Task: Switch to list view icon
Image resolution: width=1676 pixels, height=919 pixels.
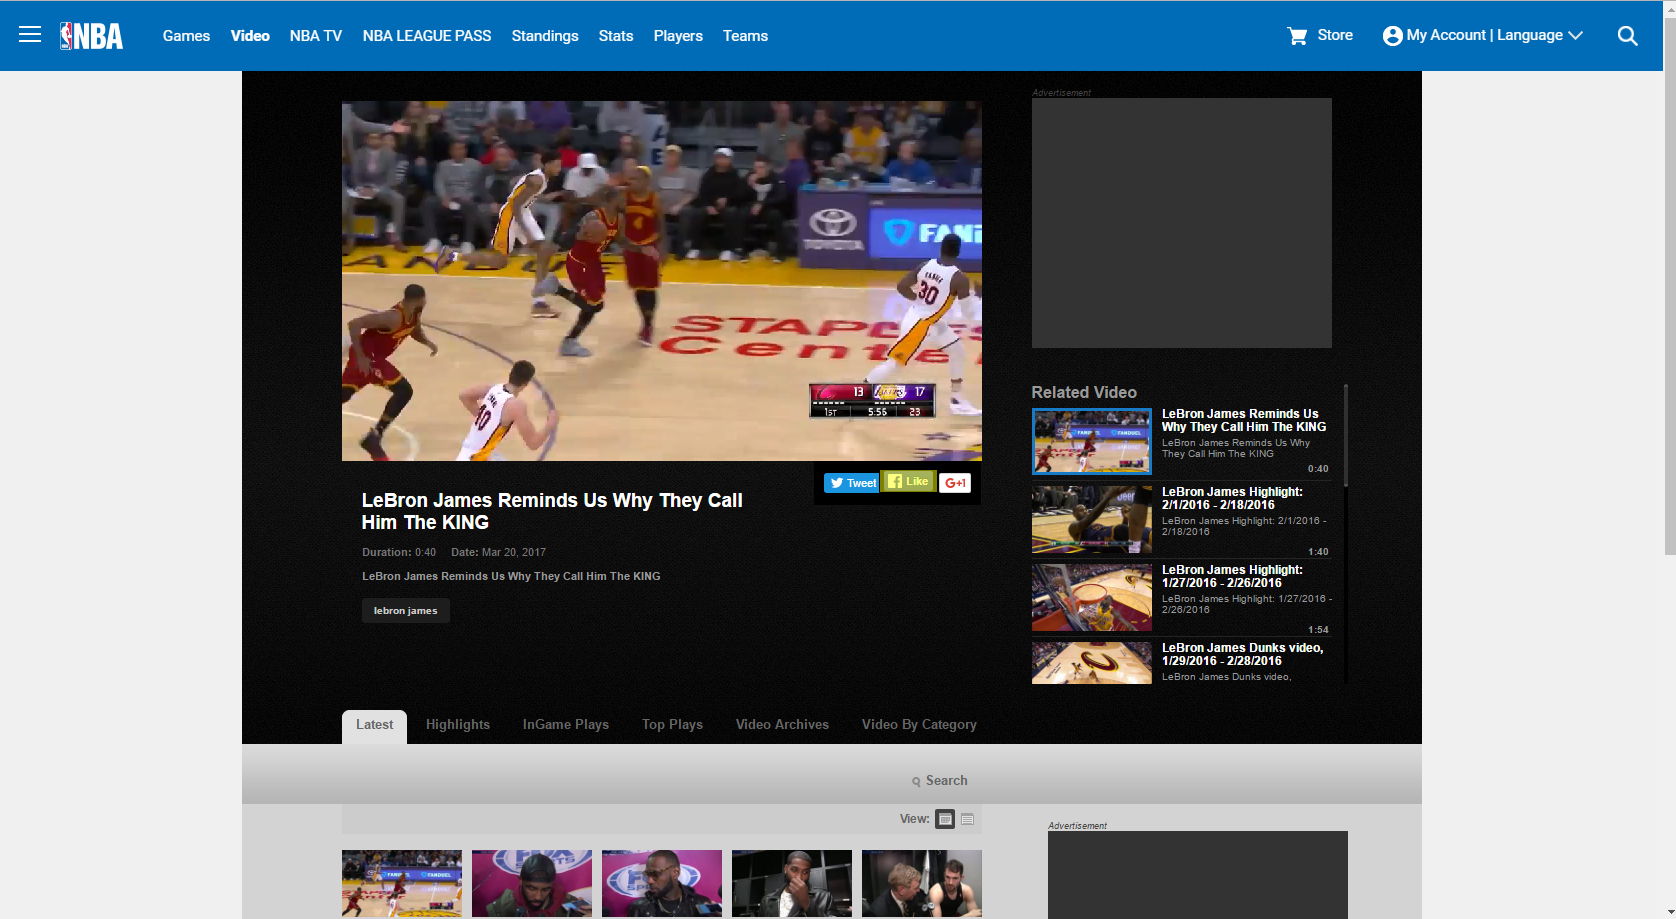Action: tap(967, 819)
